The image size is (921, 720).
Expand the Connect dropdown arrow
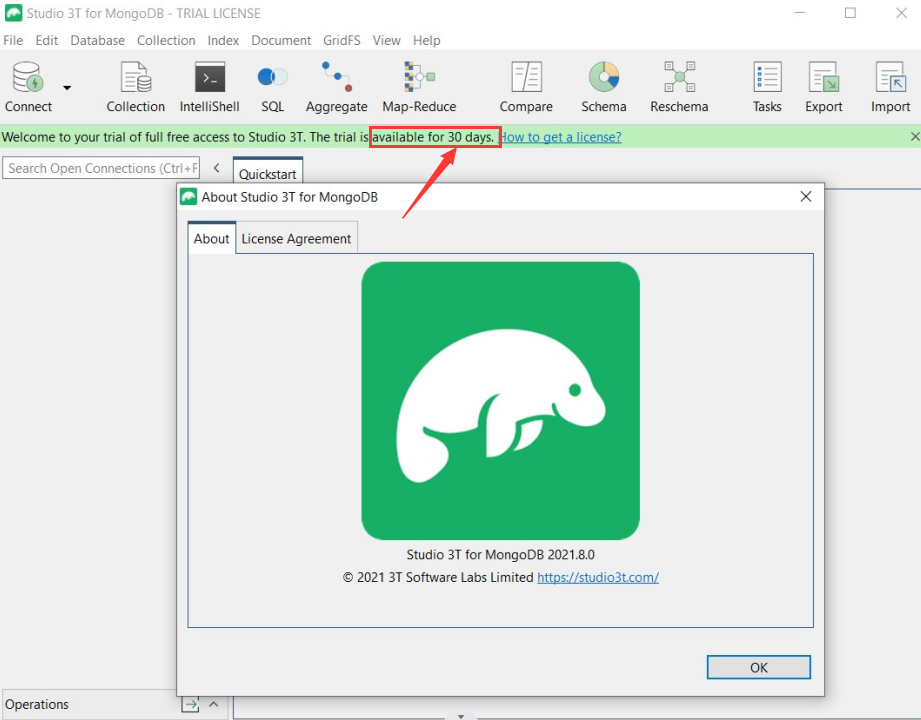67,88
